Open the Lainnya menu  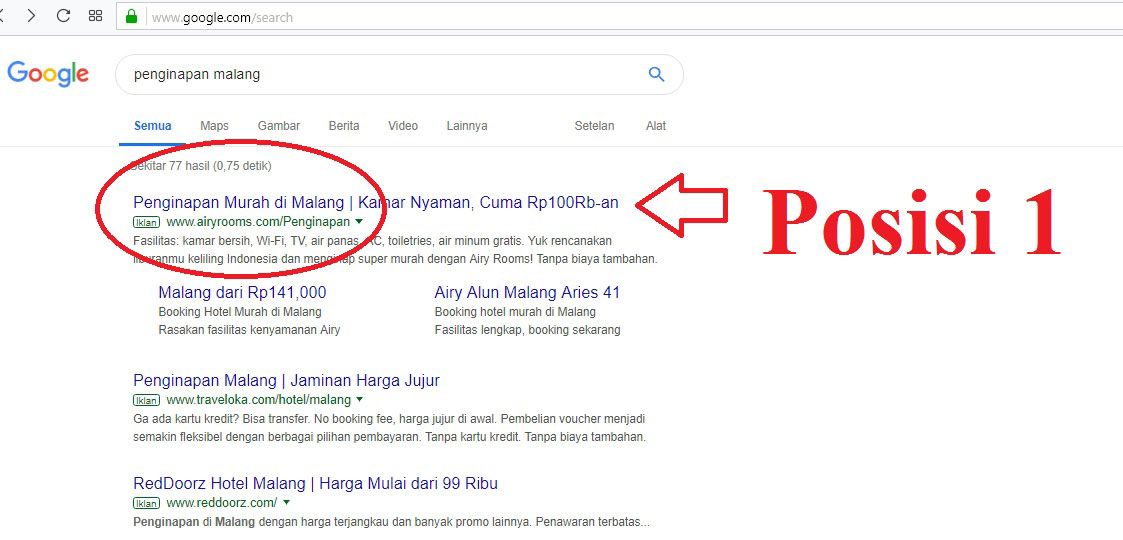(467, 126)
